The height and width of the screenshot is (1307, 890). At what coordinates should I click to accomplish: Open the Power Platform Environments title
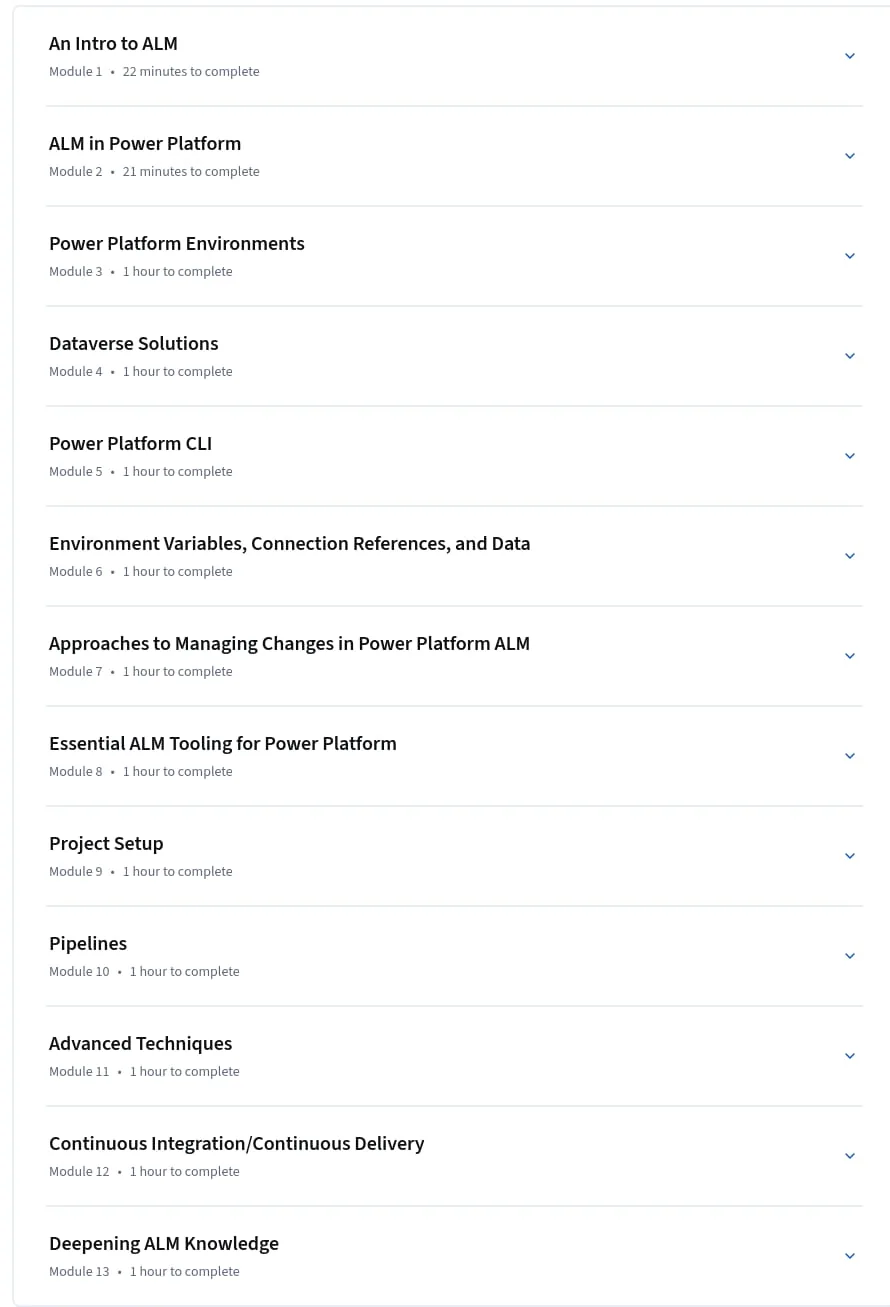(x=177, y=244)
